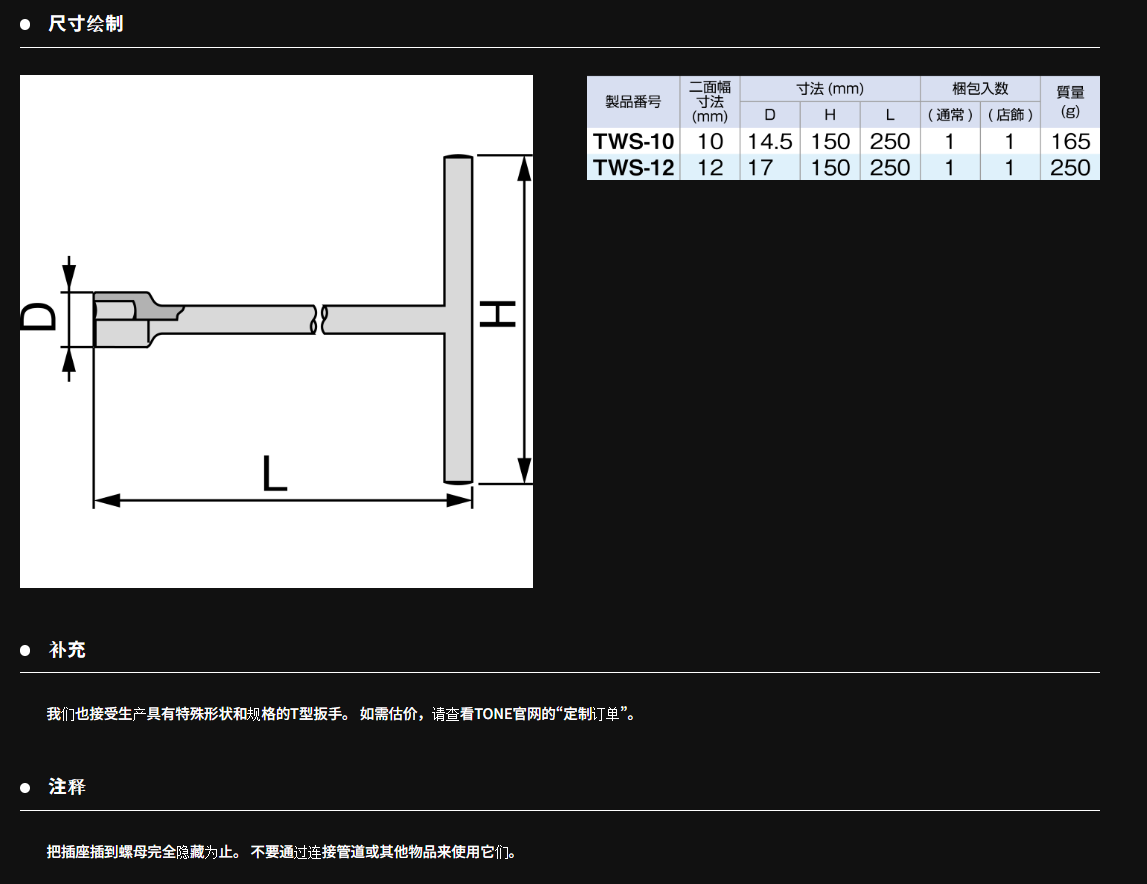Screen dimensions: 1147x884
Task: Click the 梱包入数 column header
Action: (x=980, y=88)
